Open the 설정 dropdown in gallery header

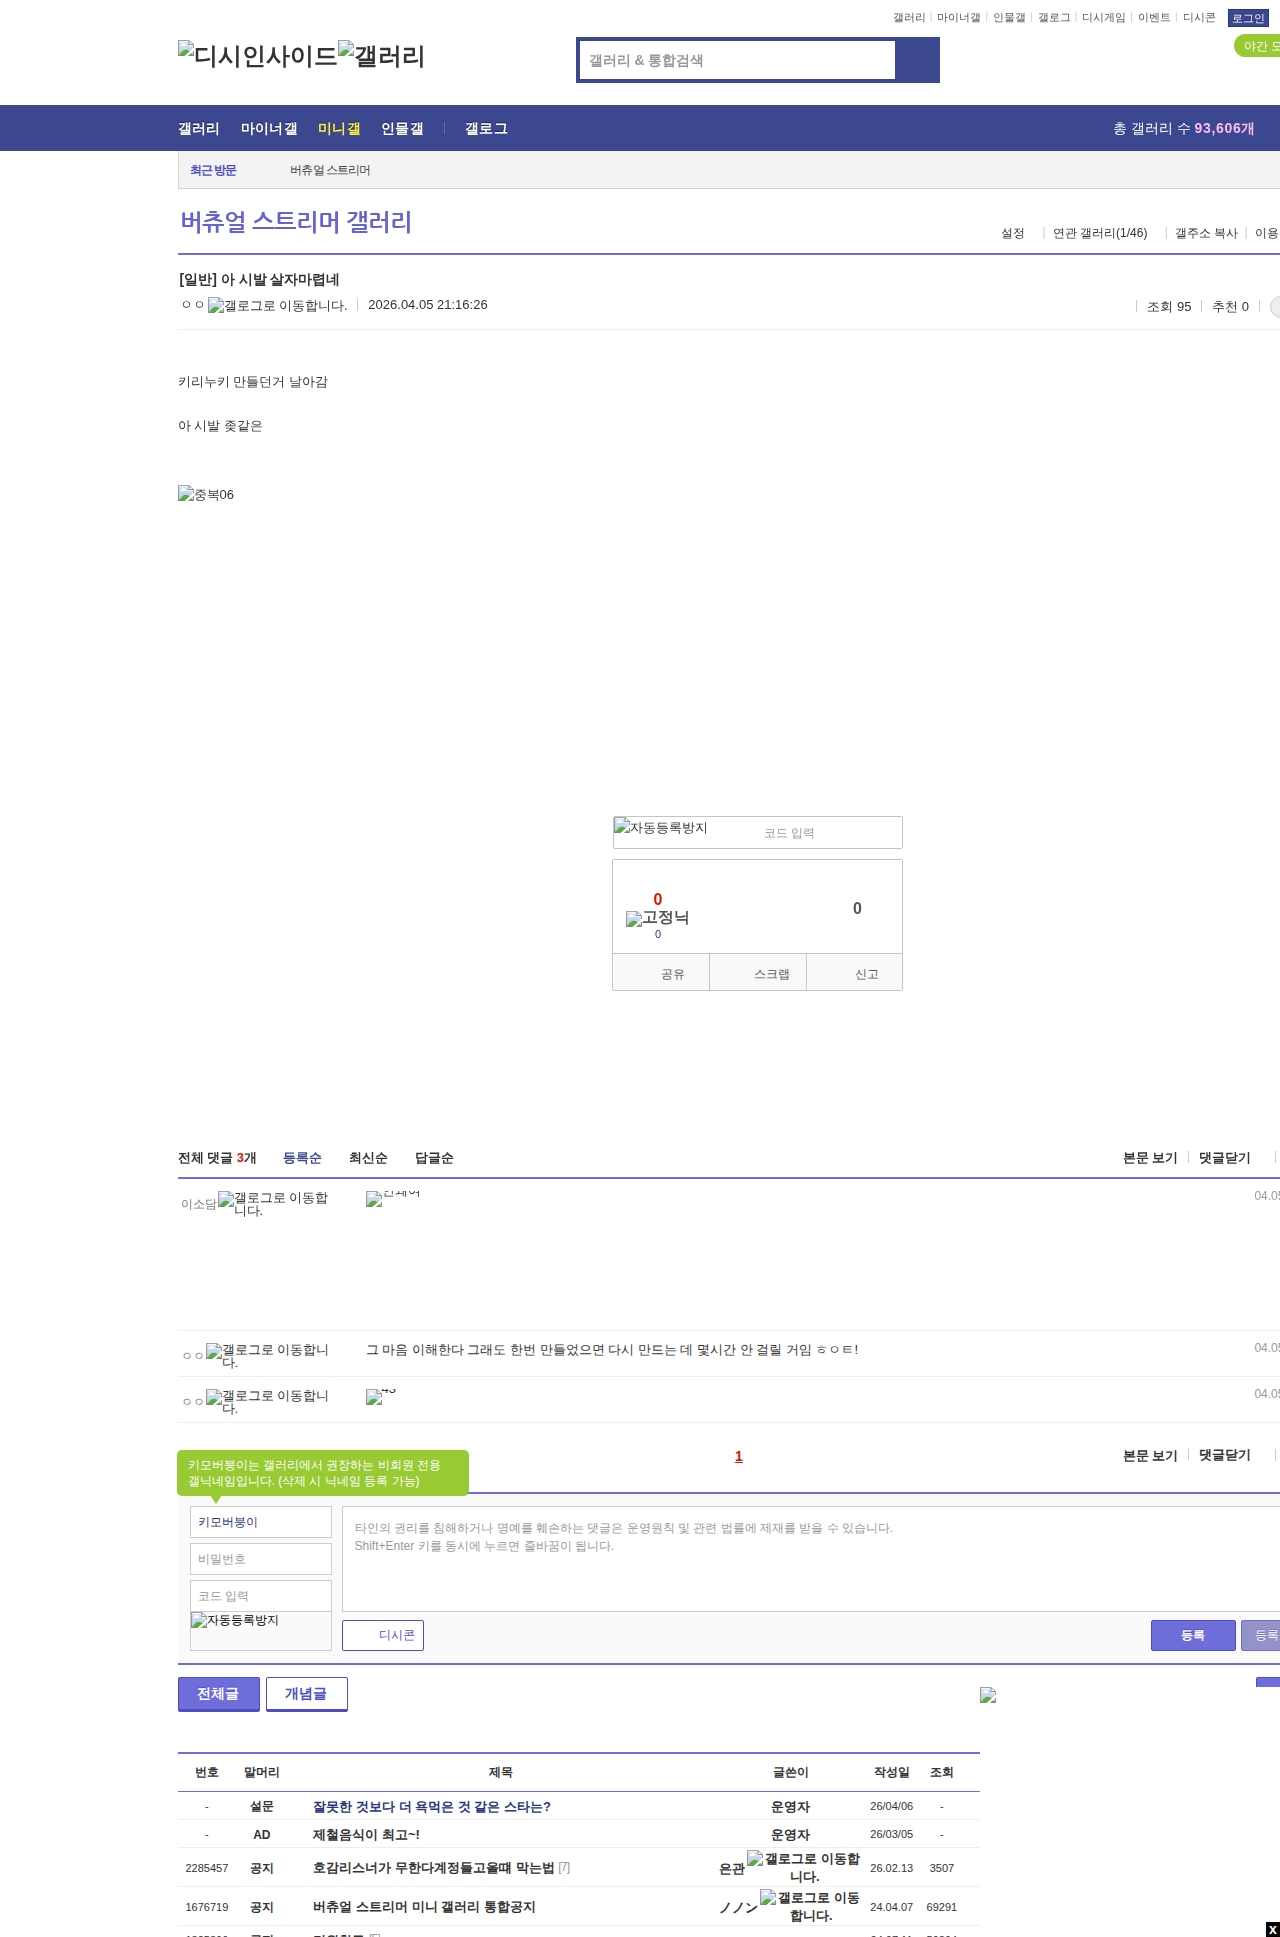pos(1012,233)
